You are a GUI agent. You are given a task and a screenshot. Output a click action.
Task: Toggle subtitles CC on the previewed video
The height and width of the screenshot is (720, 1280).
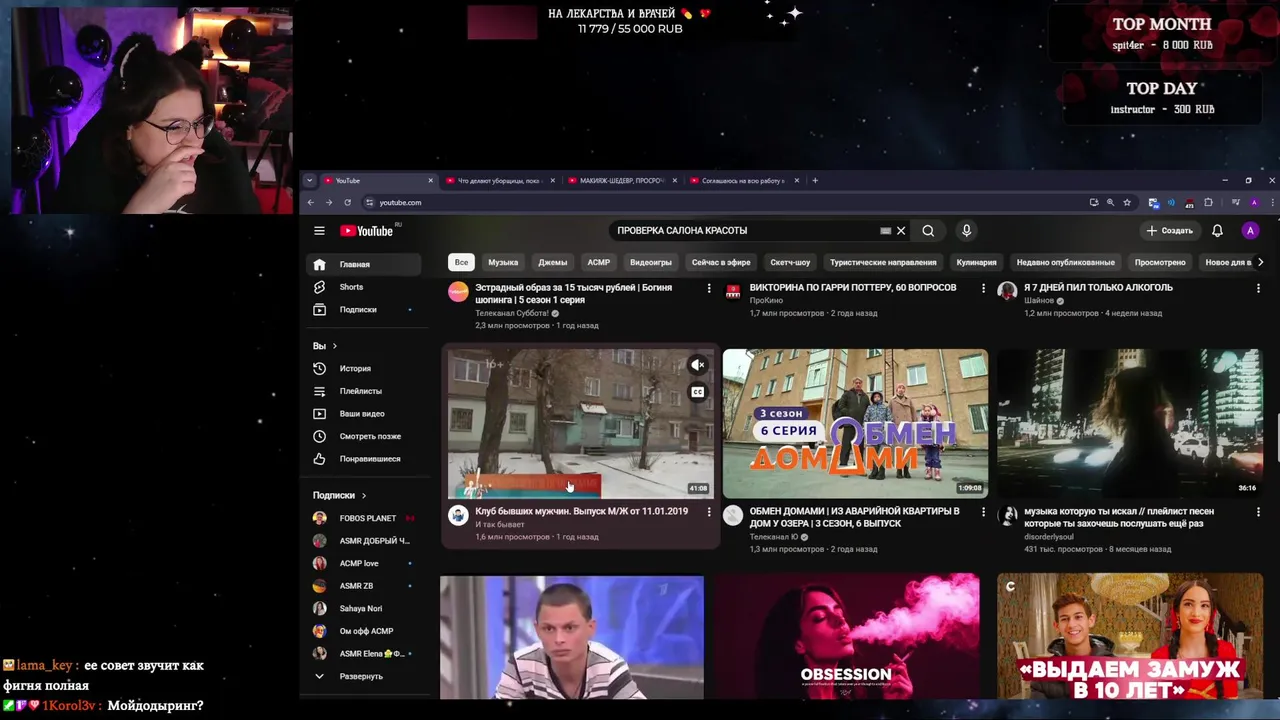click(x=698, y=392)
